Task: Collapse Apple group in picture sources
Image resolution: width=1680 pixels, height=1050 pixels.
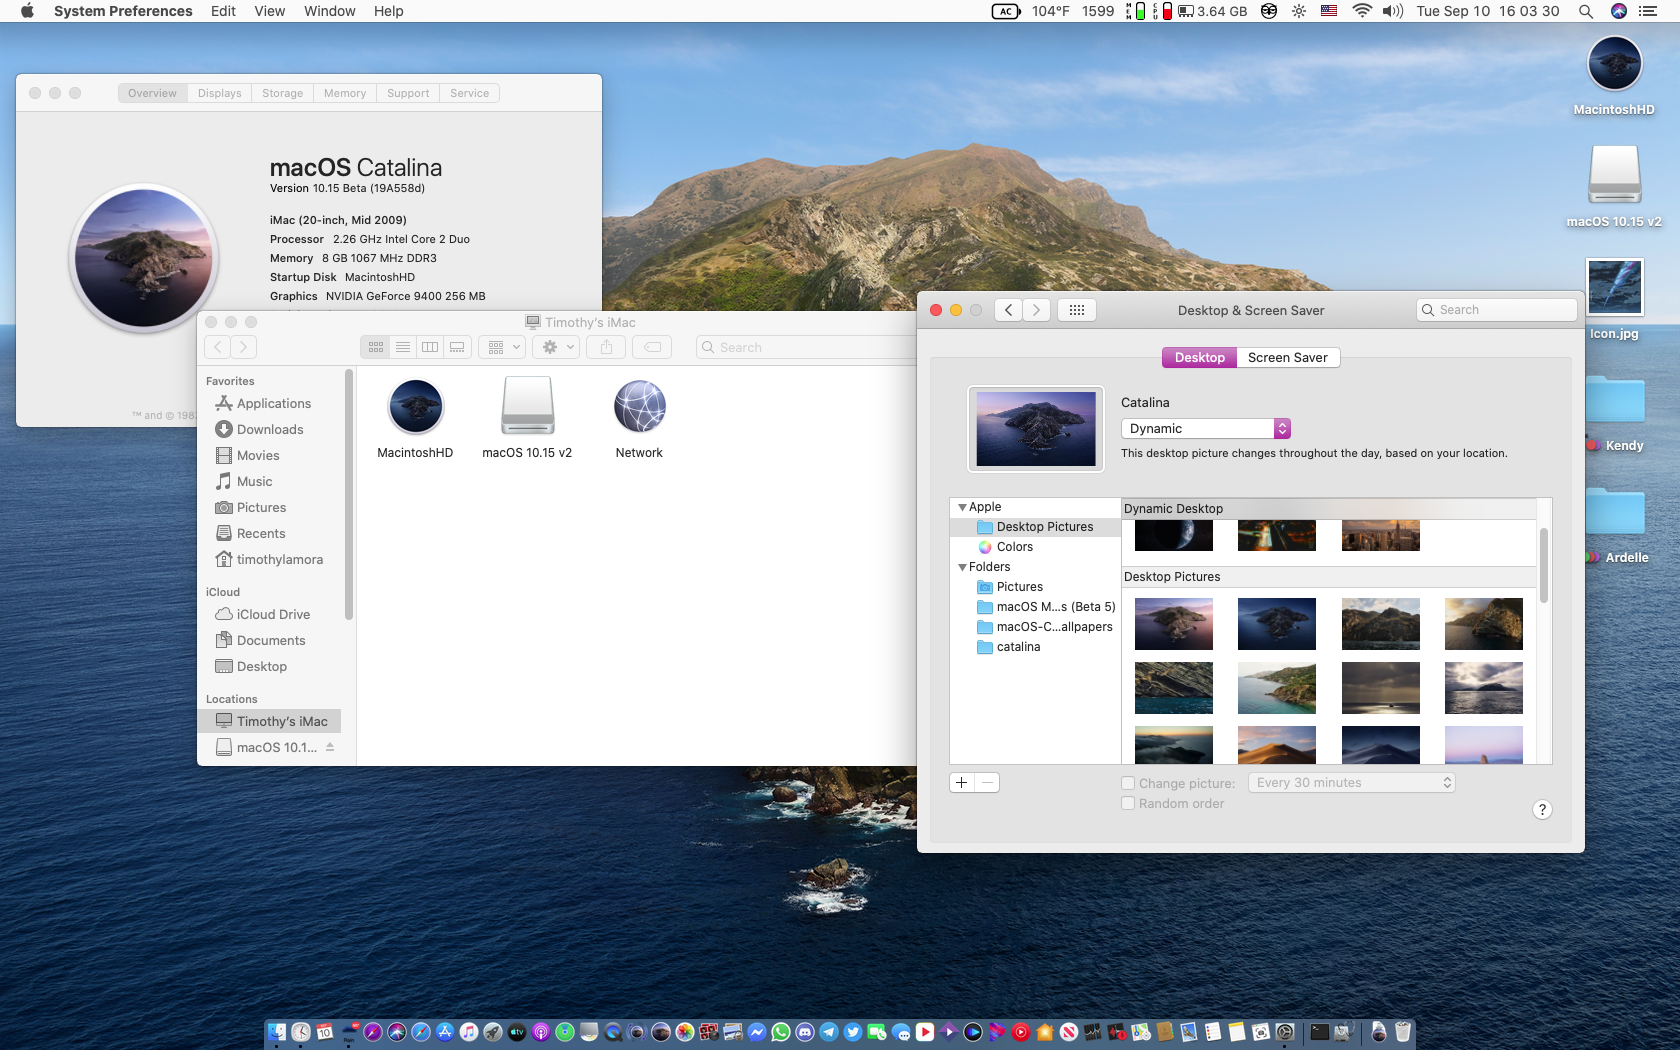Action: pyautogui.click(x=962, y=507)
